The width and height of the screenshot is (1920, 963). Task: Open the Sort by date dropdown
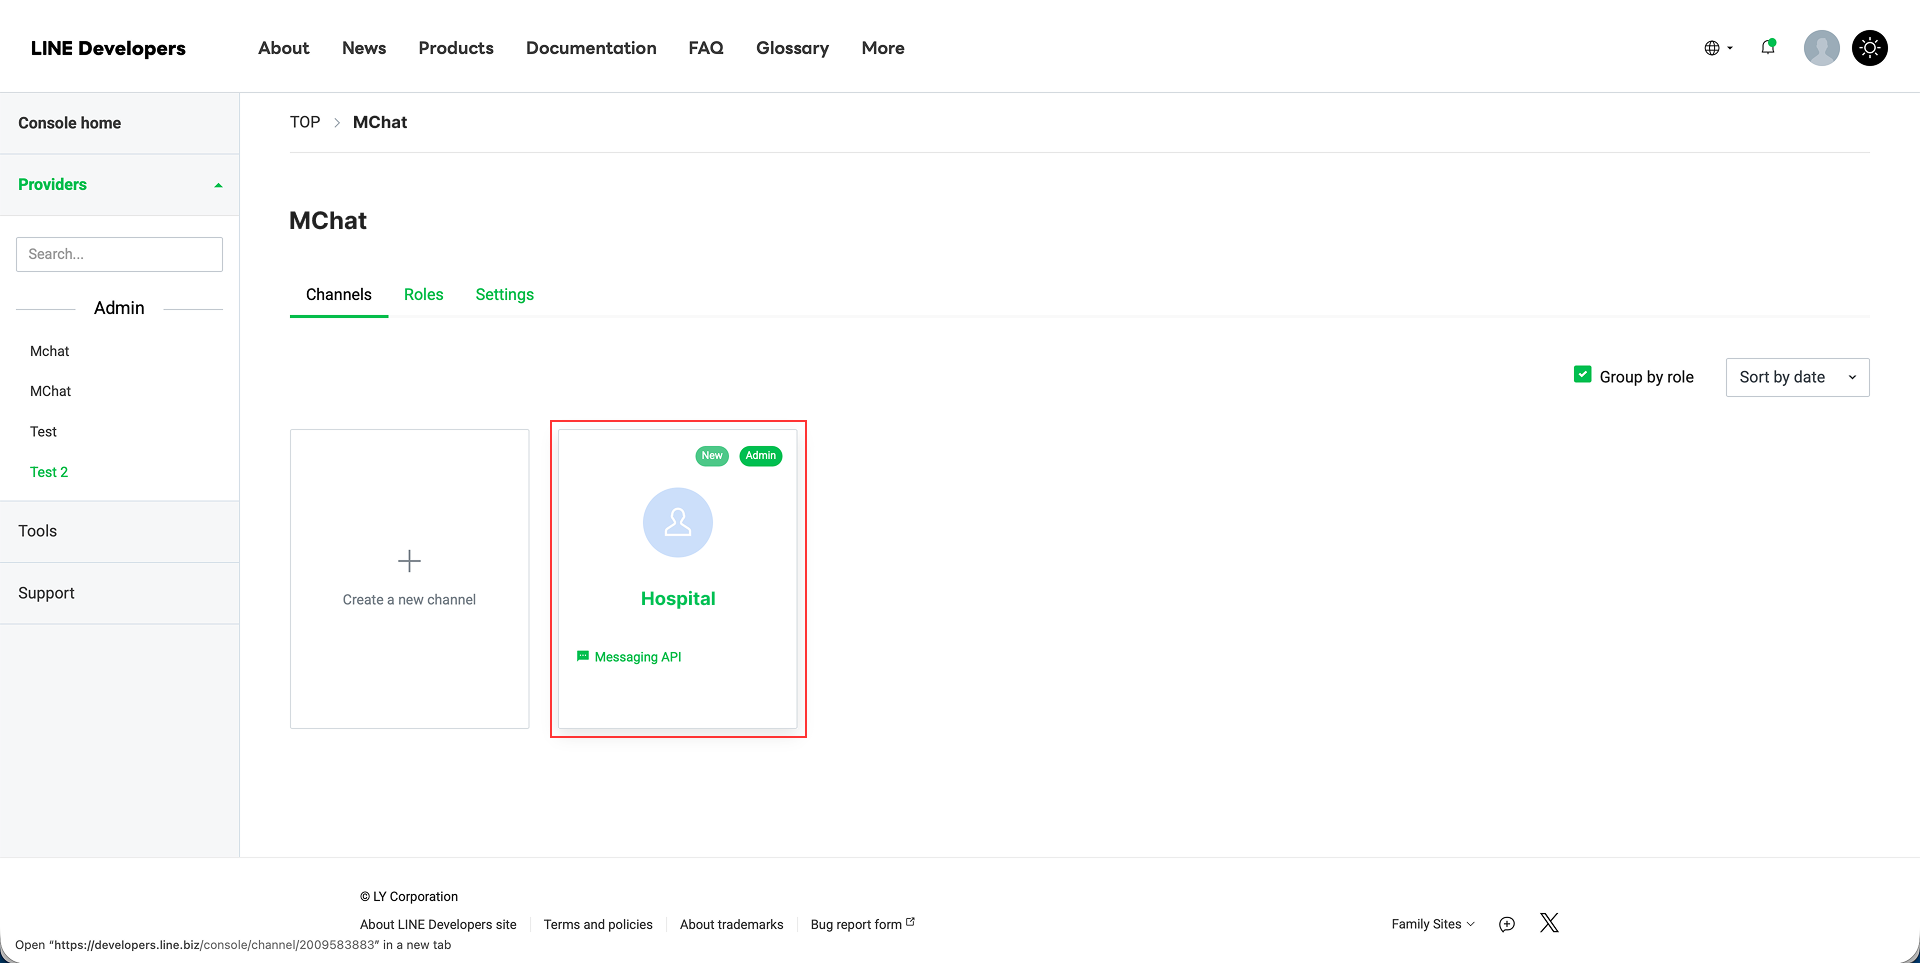click(x=1796, y=377)
